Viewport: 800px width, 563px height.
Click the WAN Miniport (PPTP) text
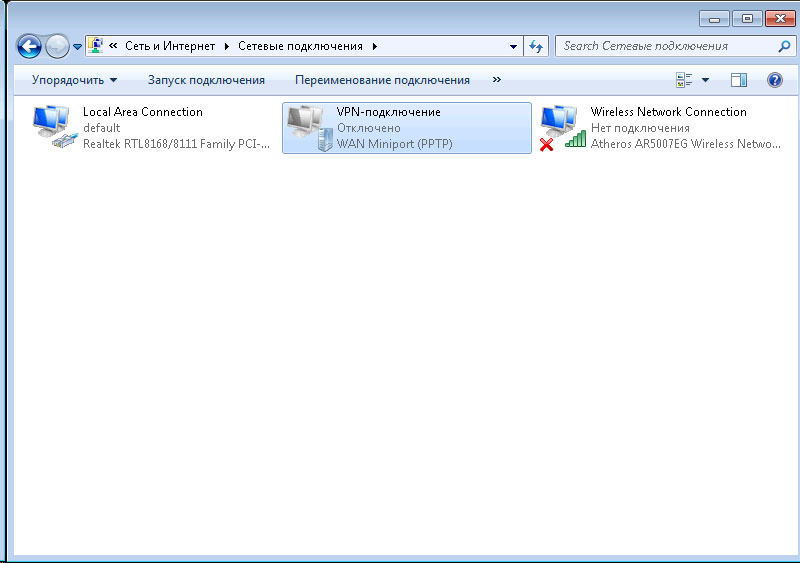coord(395,144)
